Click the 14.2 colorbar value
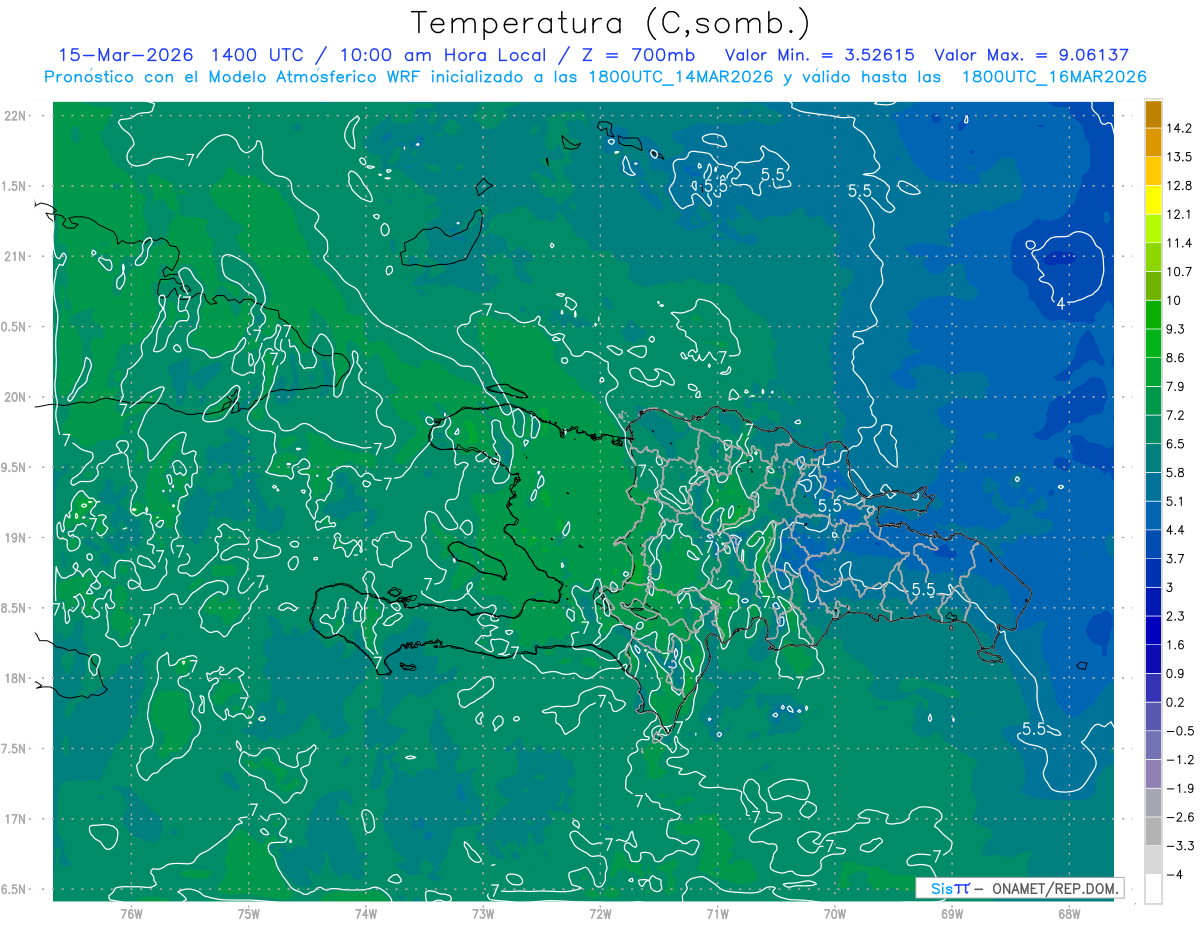The height and width of the screenshot is (927, 1200). 1180,128
